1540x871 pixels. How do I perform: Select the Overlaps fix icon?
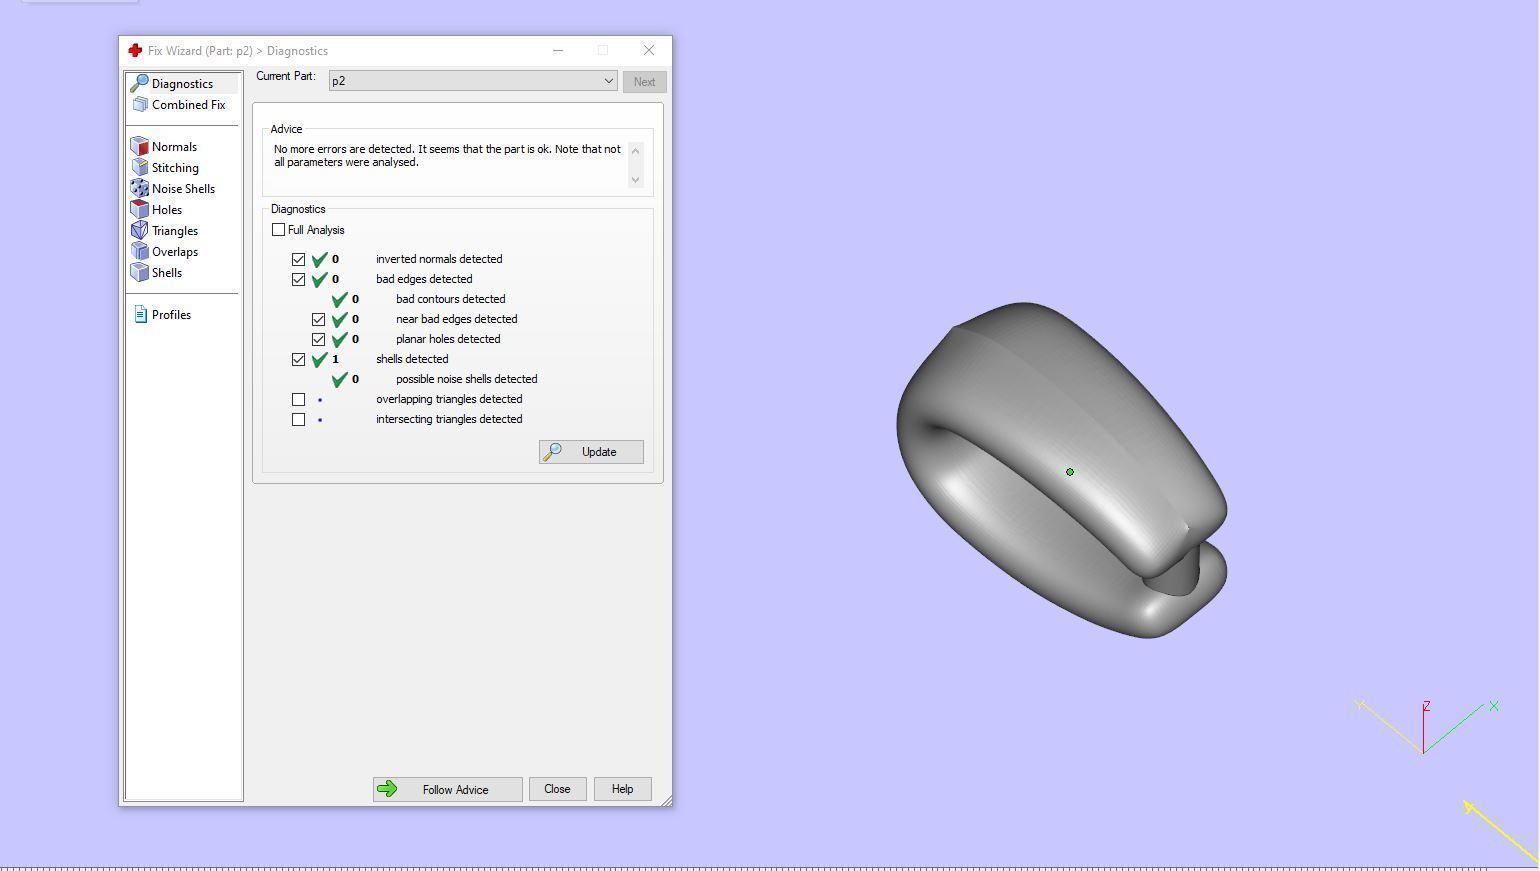pyautogui.click(x=140, y=251)
